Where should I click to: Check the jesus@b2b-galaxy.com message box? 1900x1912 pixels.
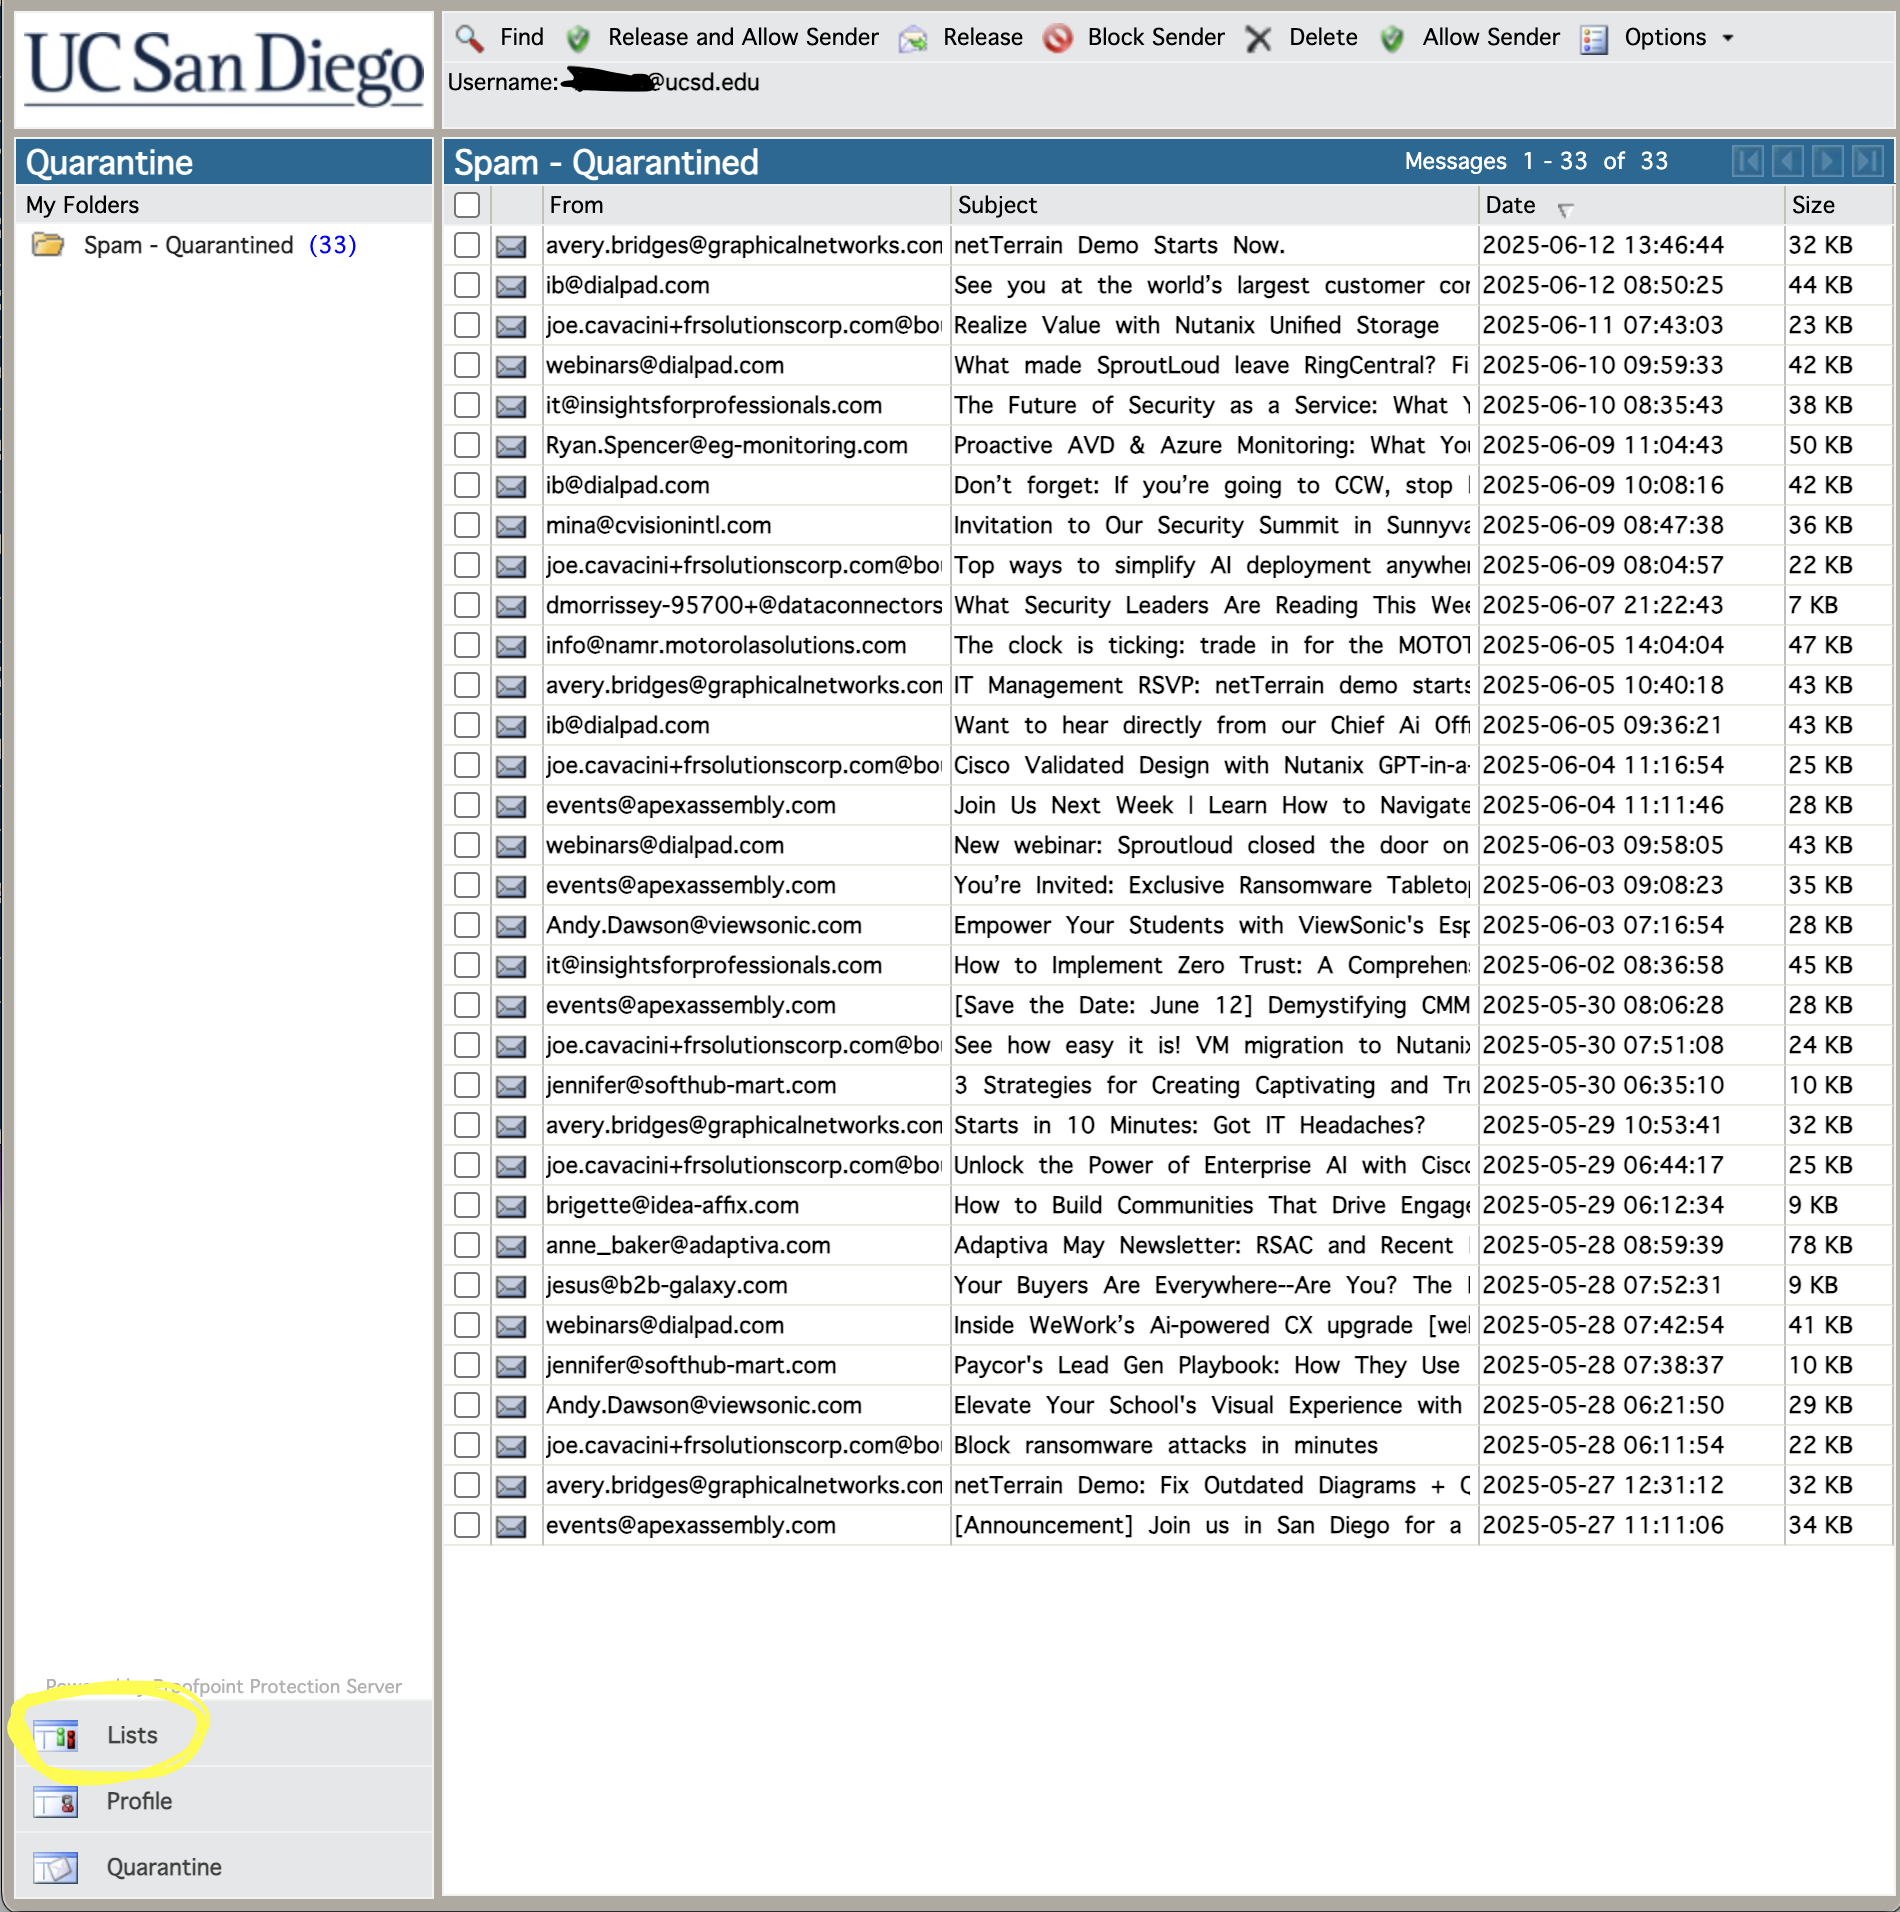point(467,1285)
